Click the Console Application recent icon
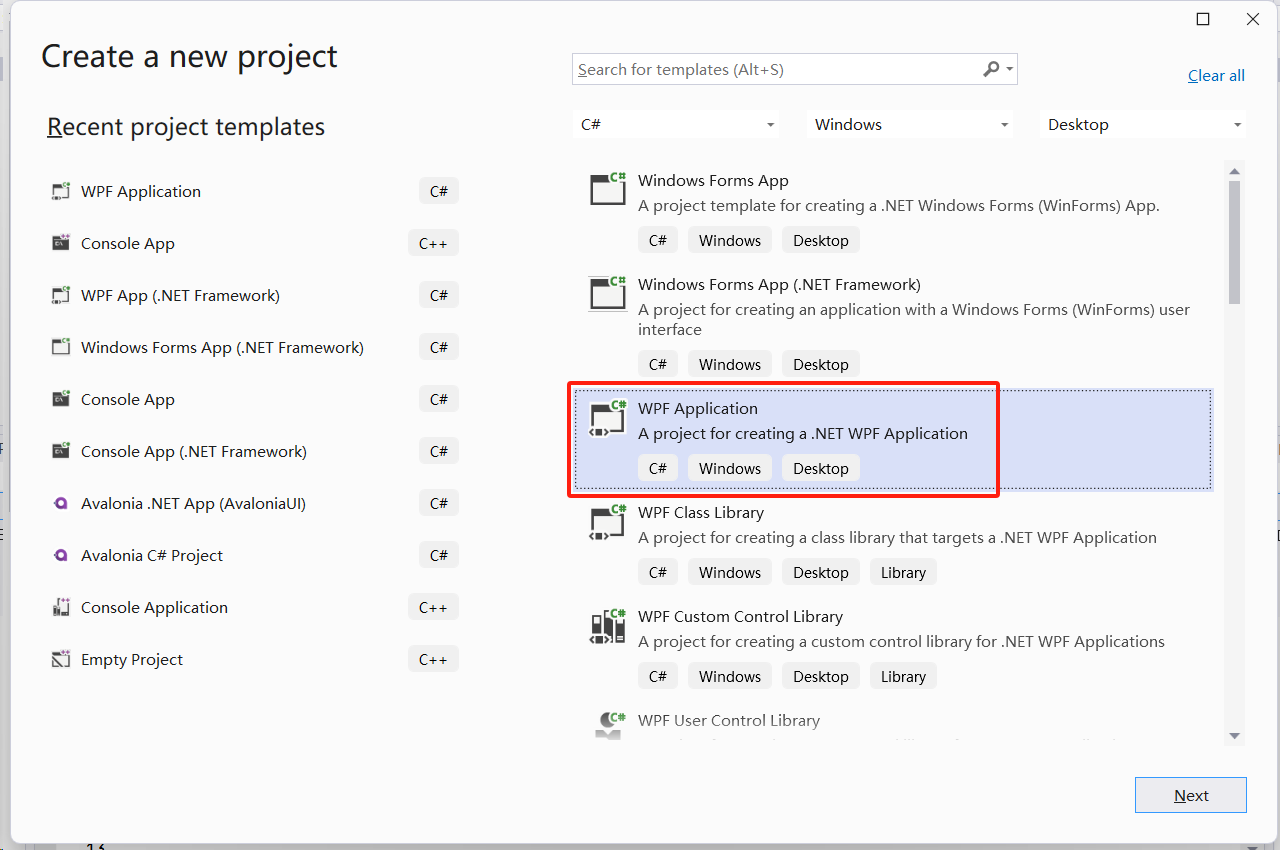 pyautogui.click(x=61, y=607)
